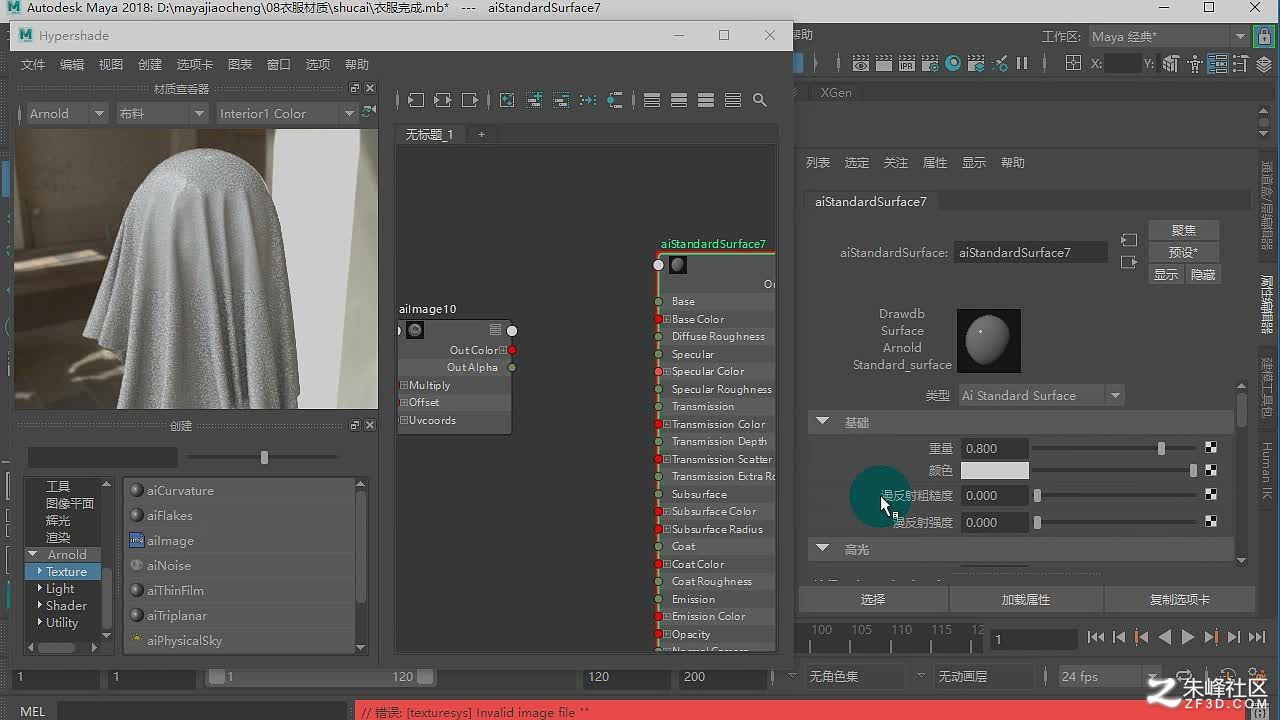Click Input and output connections icon
Viewport: 1280px width, 720px height.
[443, 100]
